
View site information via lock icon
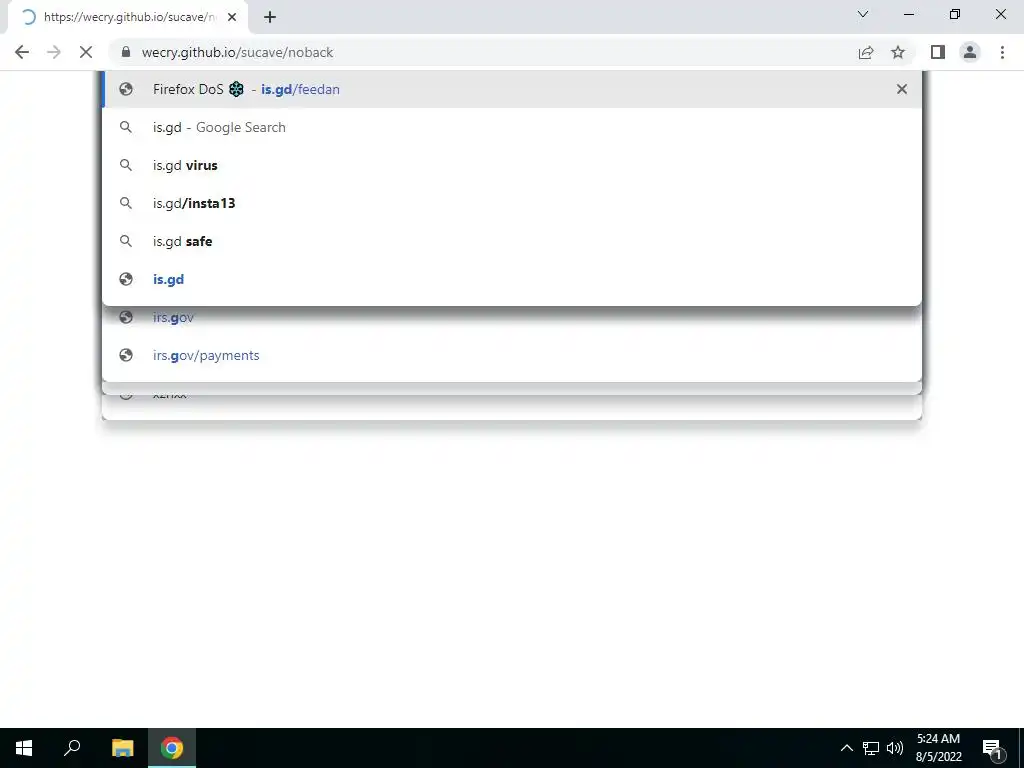click(126, 52)
